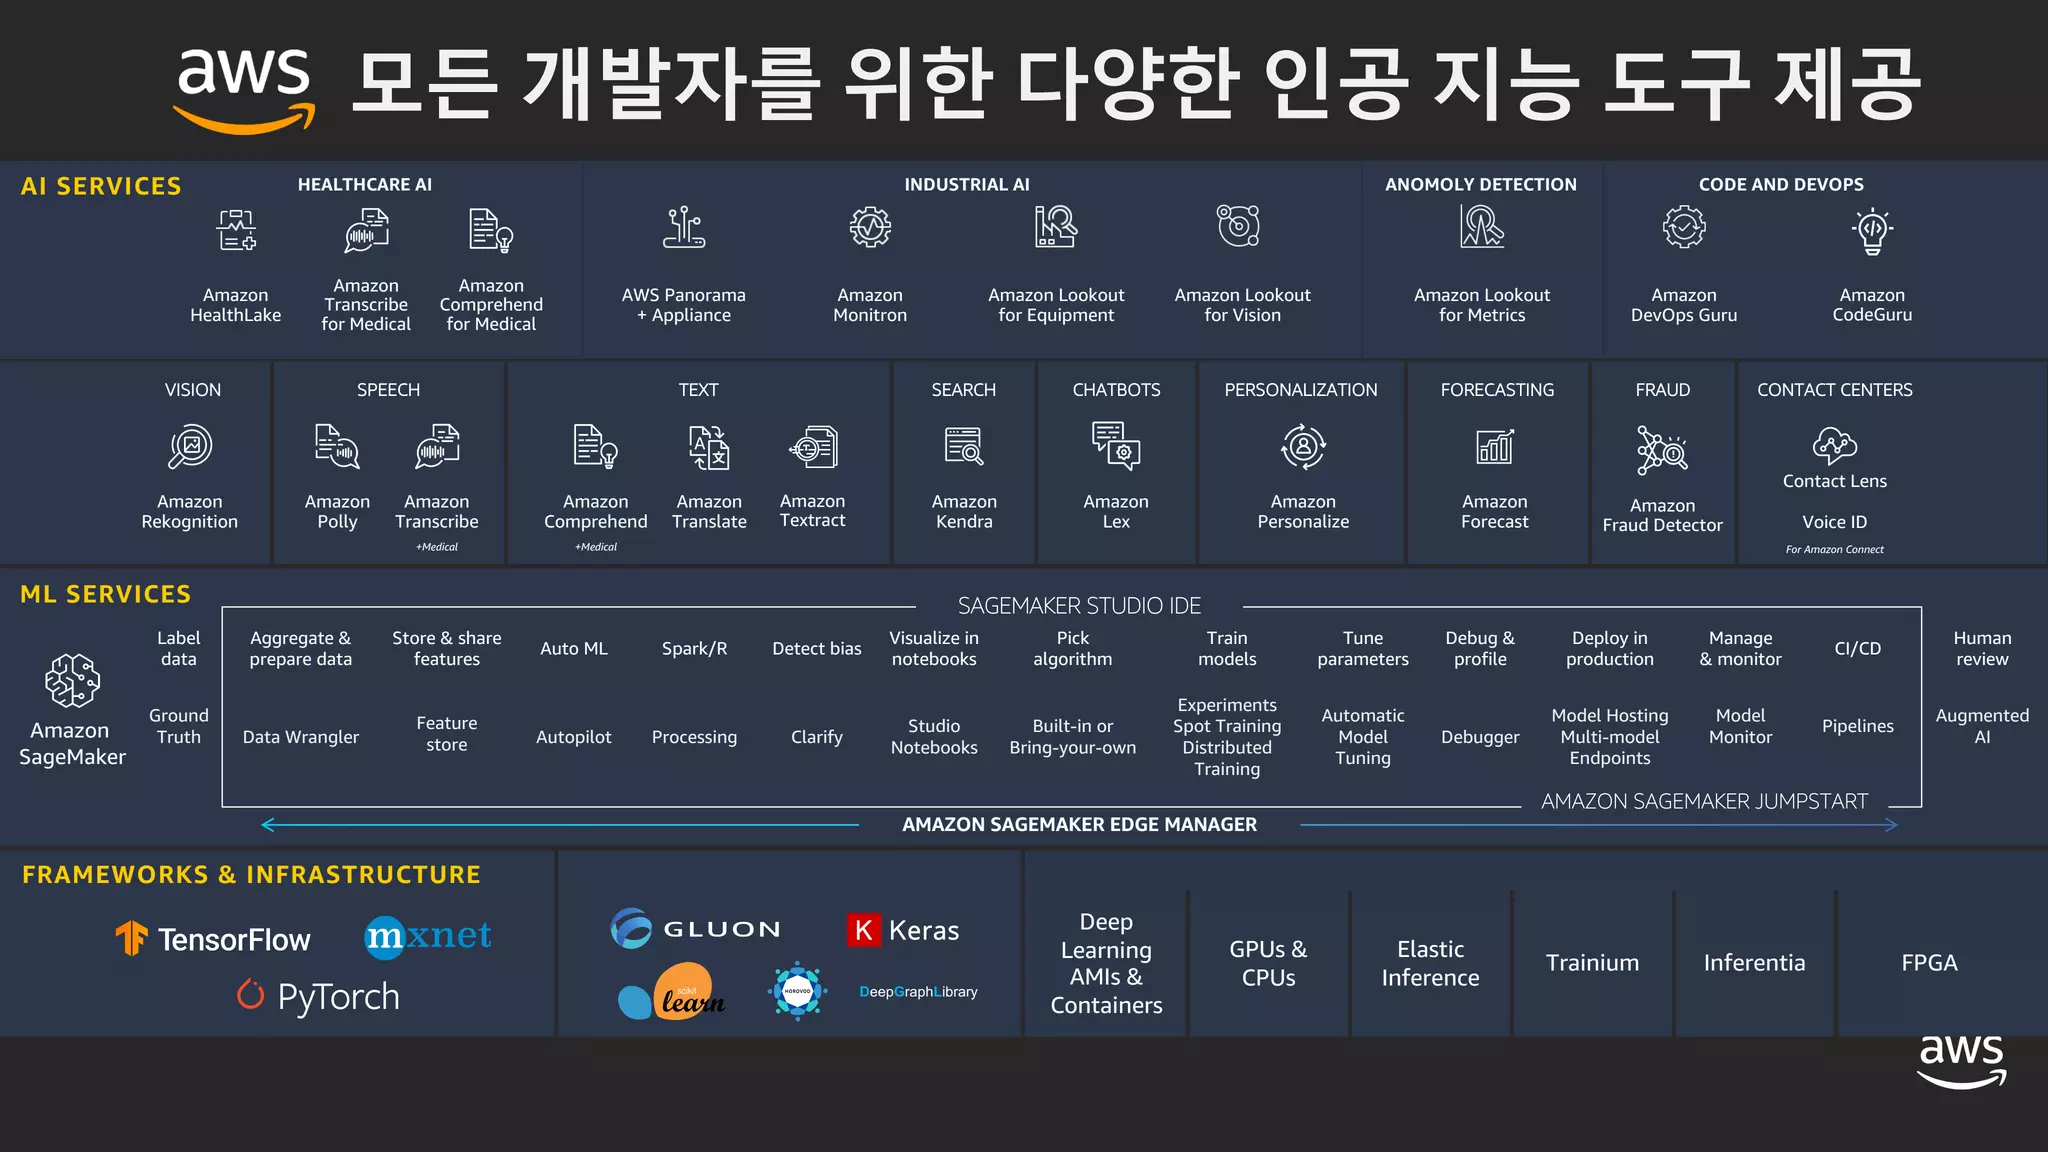
Task: Click the Amazon SageMaker Edge Manager label
Action: tap(1079, 824)
